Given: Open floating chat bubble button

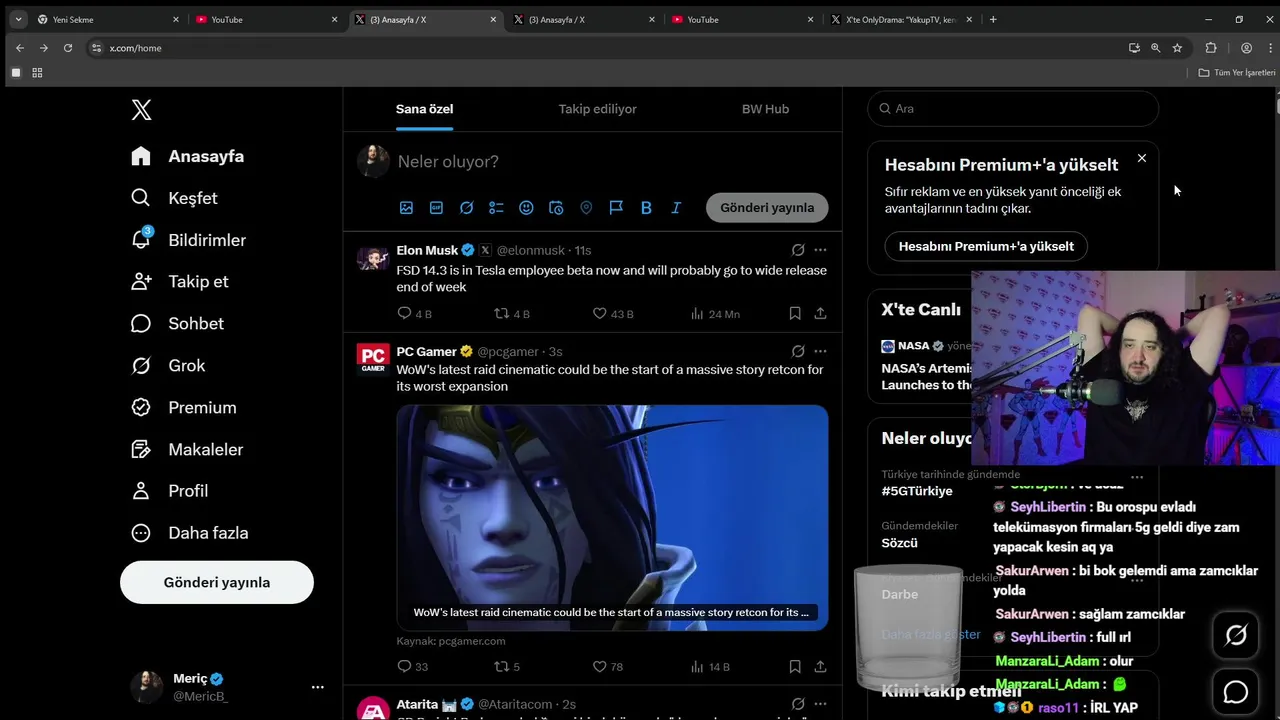Looking at the screenshot, I should tap(1236, 692).
